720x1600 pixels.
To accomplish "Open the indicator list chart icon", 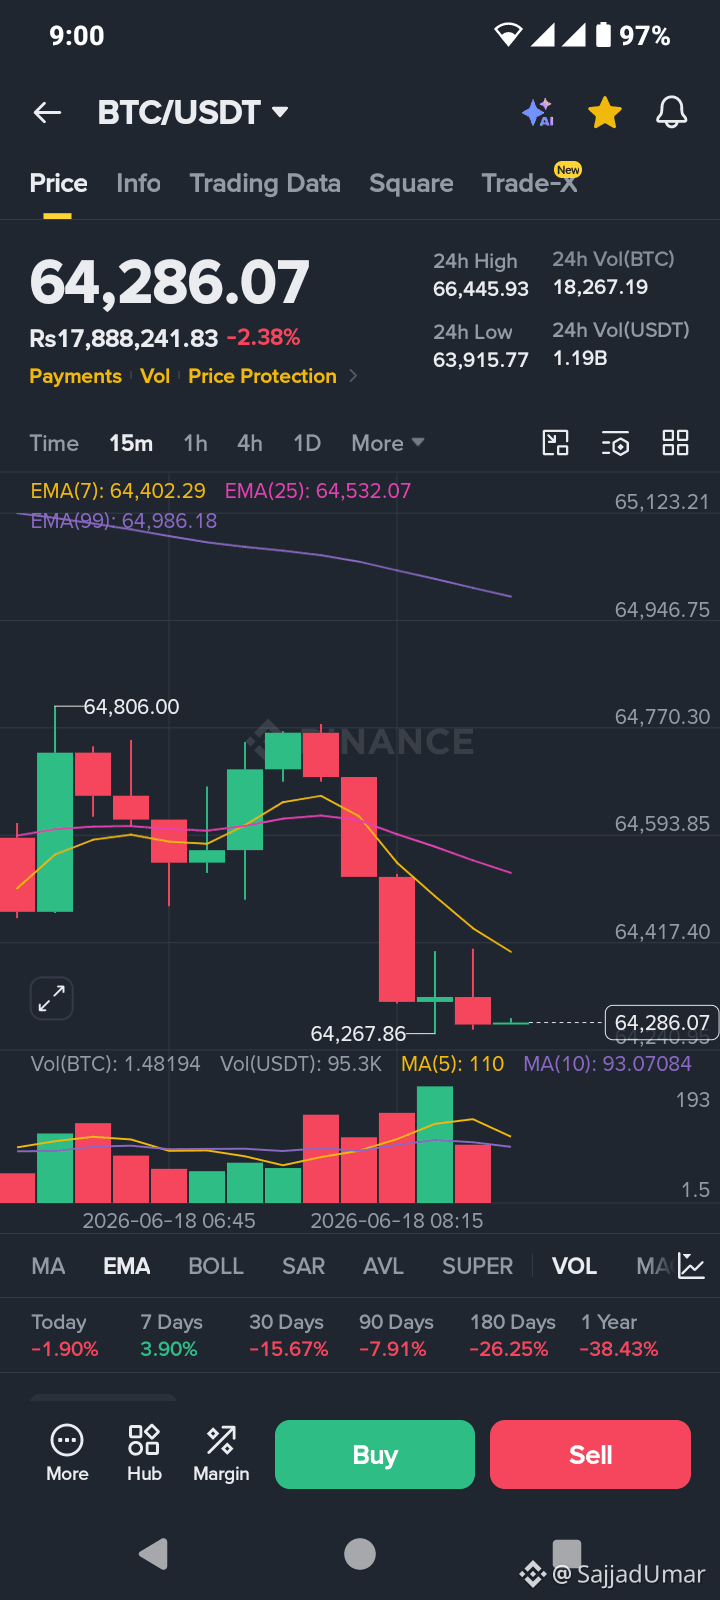I will coord(692,1266).
